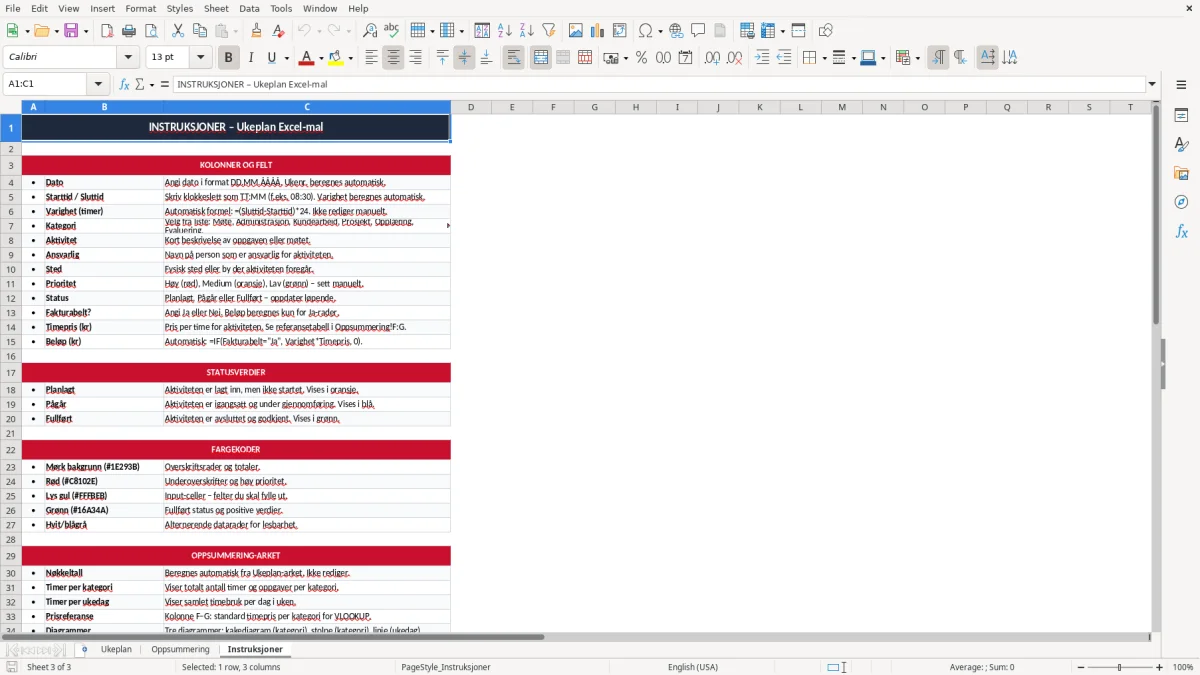The image size is (1200, 675).
Task: Click the zoom slider handle
Action: [x=1119, y=667]
